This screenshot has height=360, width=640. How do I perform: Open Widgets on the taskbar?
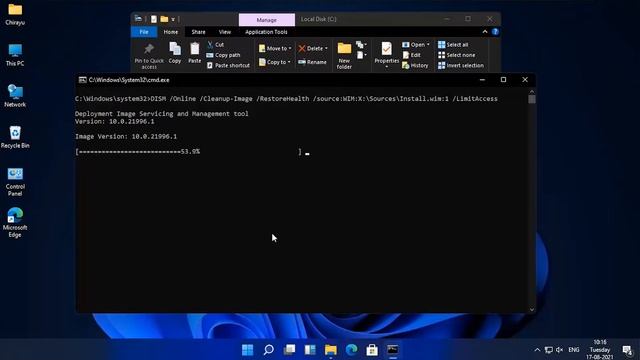pyautogui.click(x=310, y=350)
